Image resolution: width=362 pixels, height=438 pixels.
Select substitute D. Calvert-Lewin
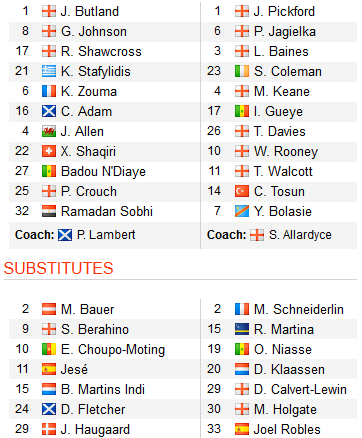pos(300,389)
